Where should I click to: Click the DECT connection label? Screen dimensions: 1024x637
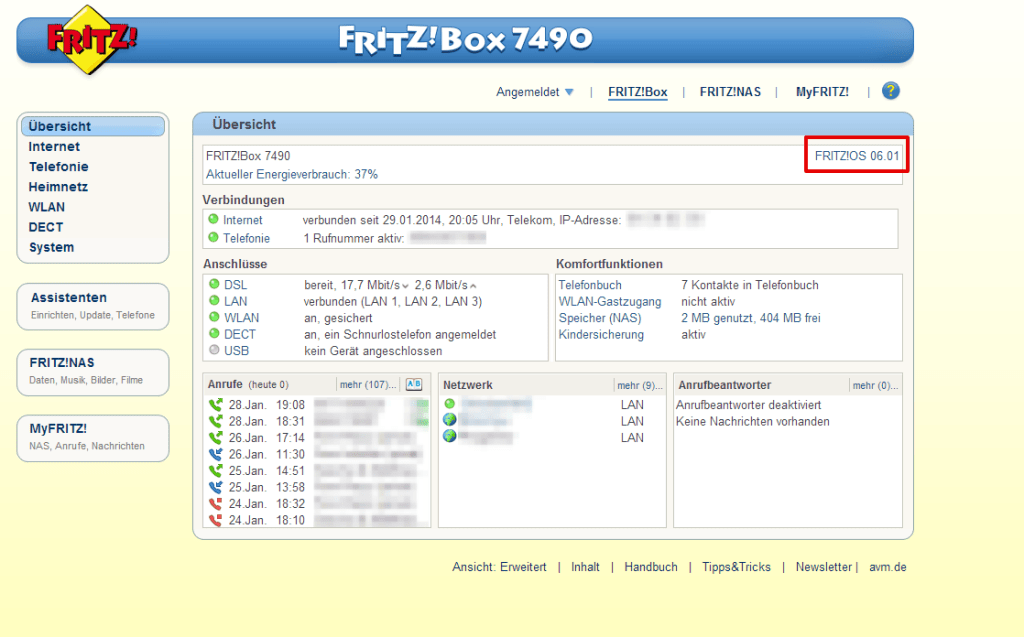pyautogui.click(x=240, y=335)
